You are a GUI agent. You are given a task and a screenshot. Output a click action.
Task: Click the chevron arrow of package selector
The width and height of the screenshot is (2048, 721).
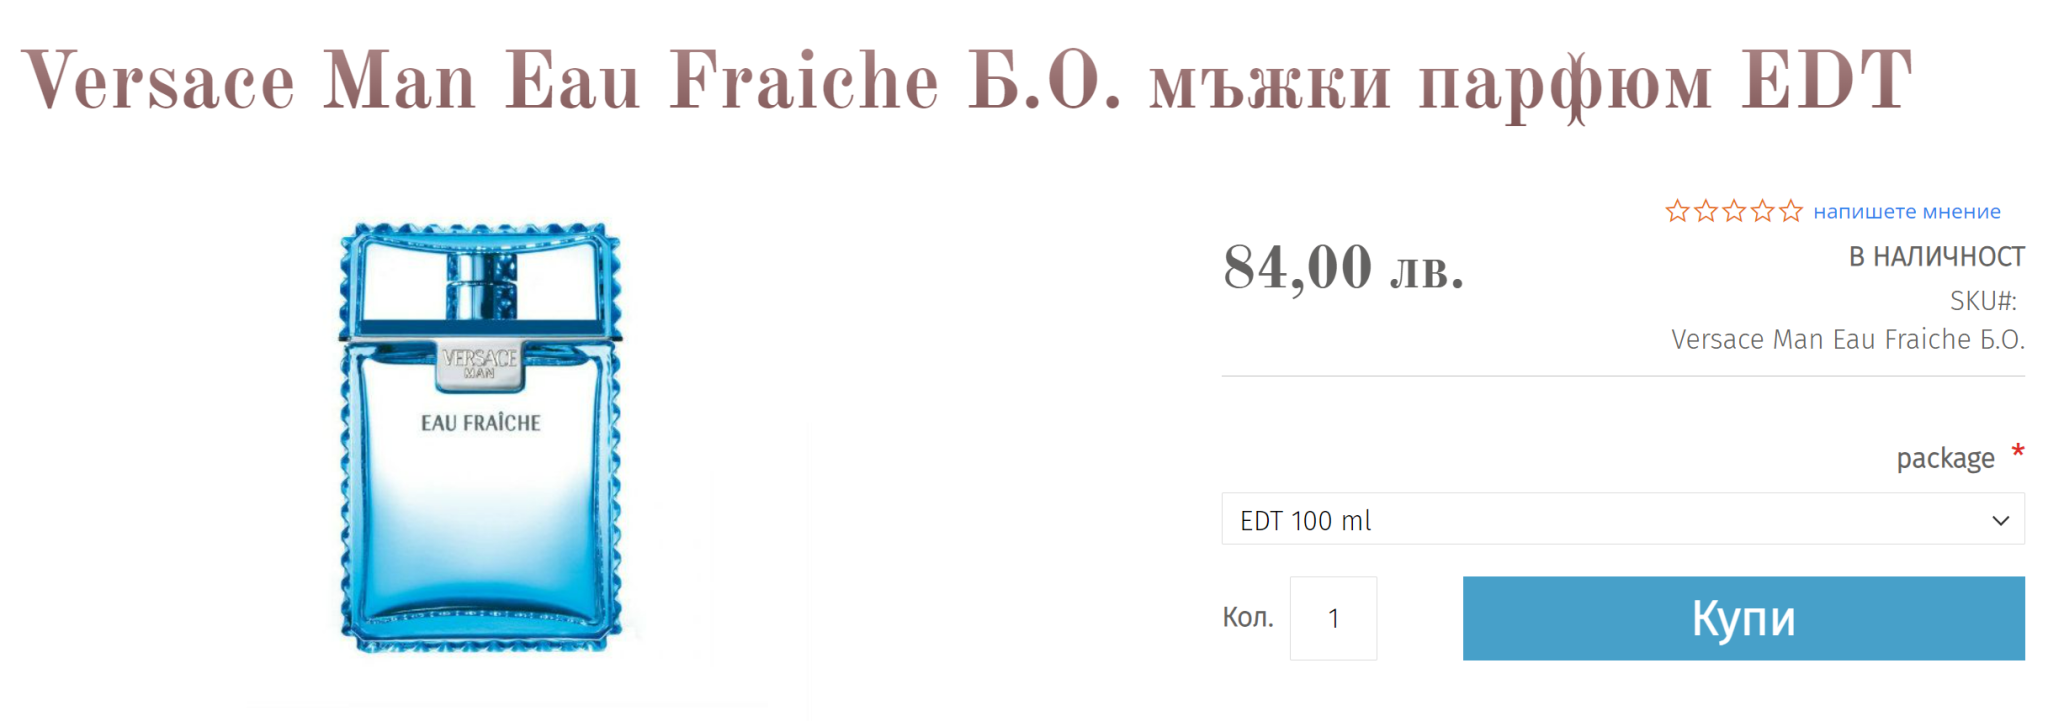click(x=2000, y=520)
